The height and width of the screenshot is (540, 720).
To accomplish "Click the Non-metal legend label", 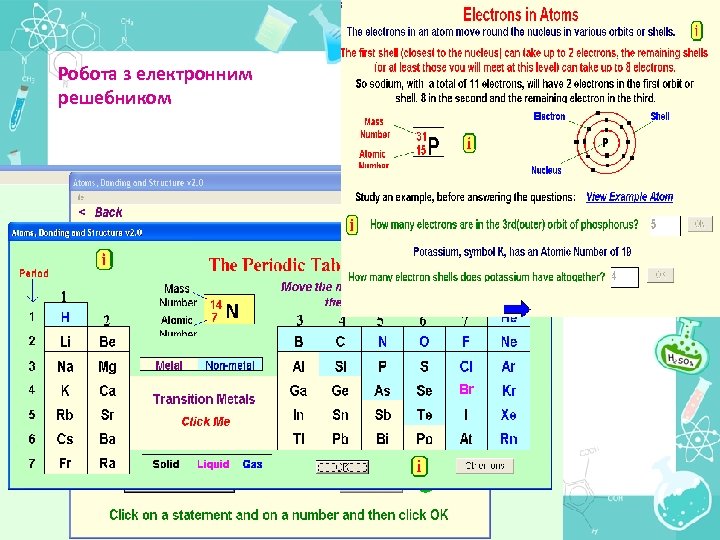I will tap(230, 365).
